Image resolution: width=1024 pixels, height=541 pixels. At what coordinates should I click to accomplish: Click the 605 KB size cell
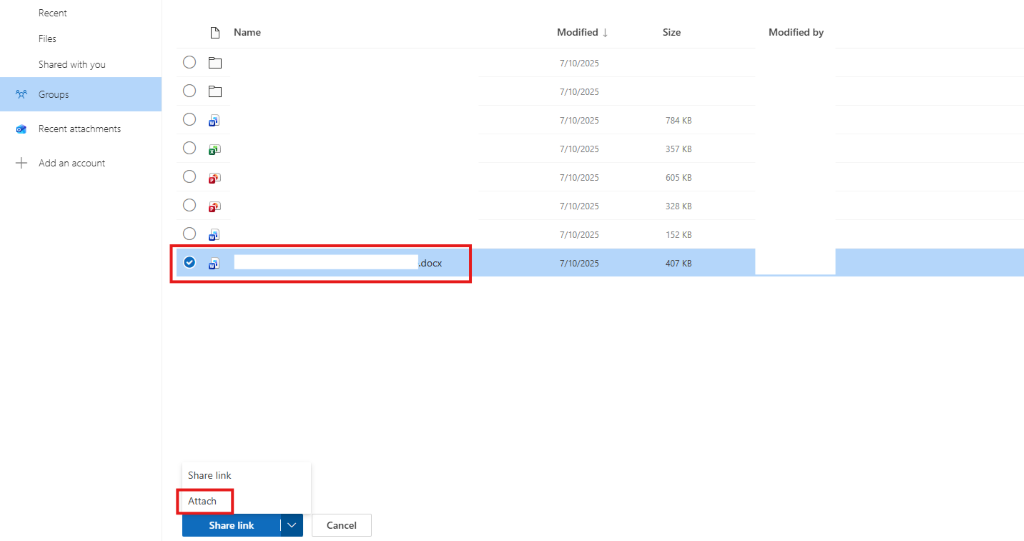point(679,178)
